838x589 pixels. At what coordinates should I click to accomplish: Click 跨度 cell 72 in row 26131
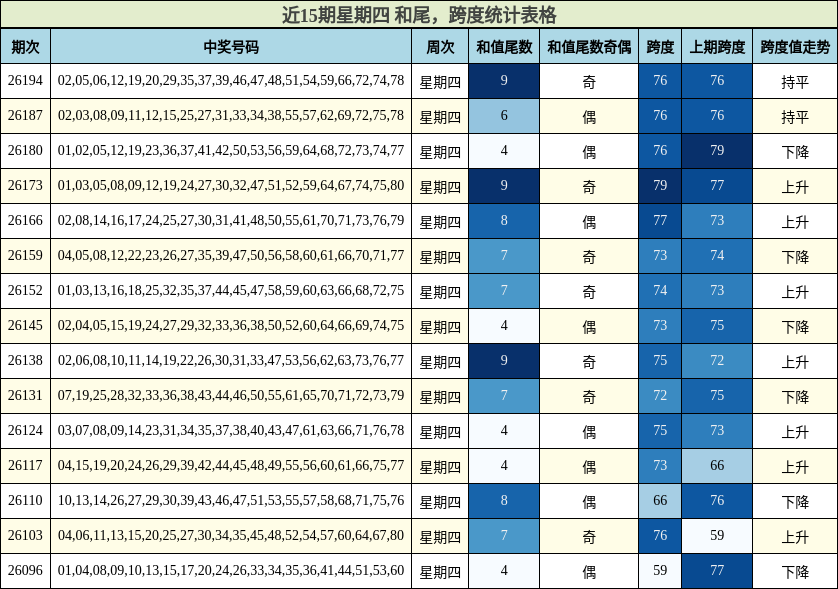pyautogui.click(x=660, y=396)
